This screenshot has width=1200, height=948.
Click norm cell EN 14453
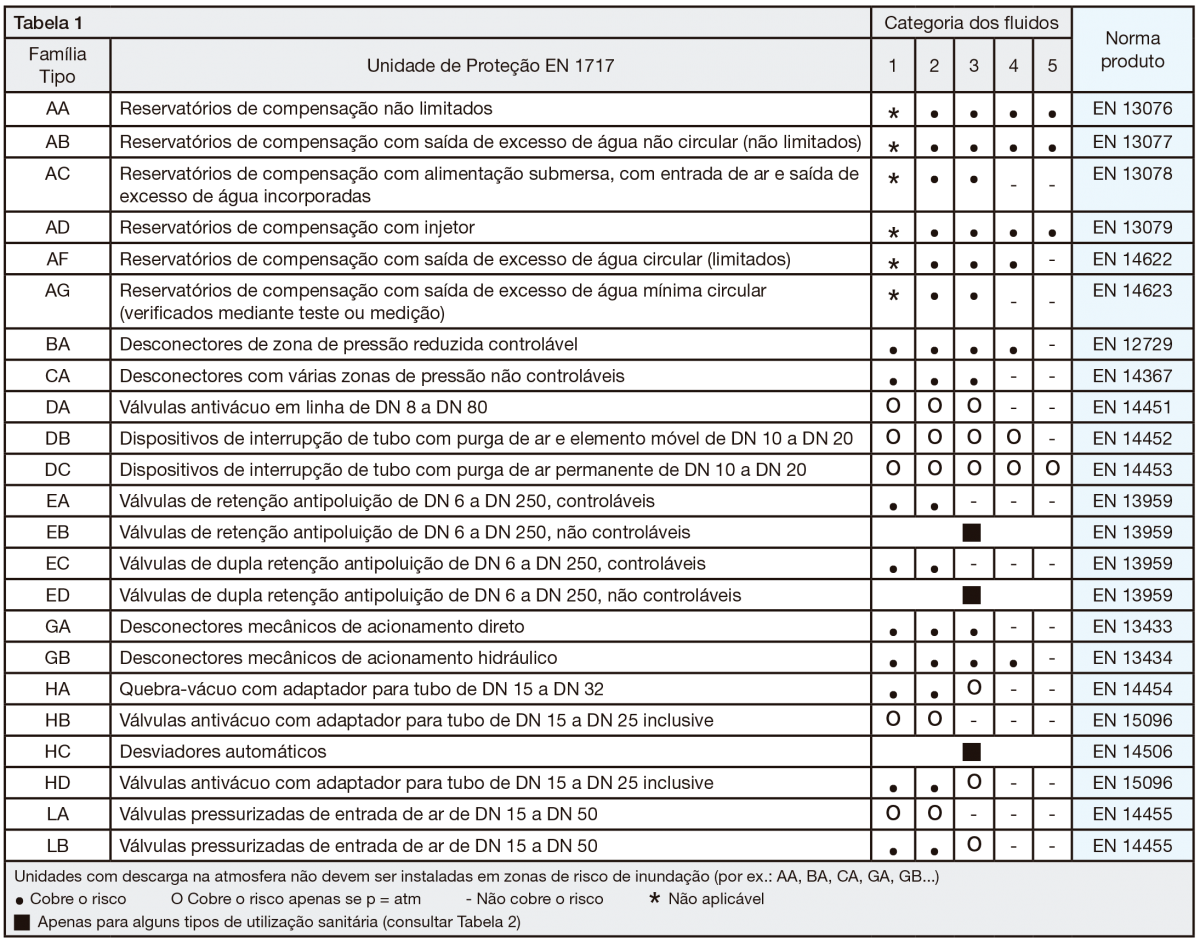tap(1133, 469)
